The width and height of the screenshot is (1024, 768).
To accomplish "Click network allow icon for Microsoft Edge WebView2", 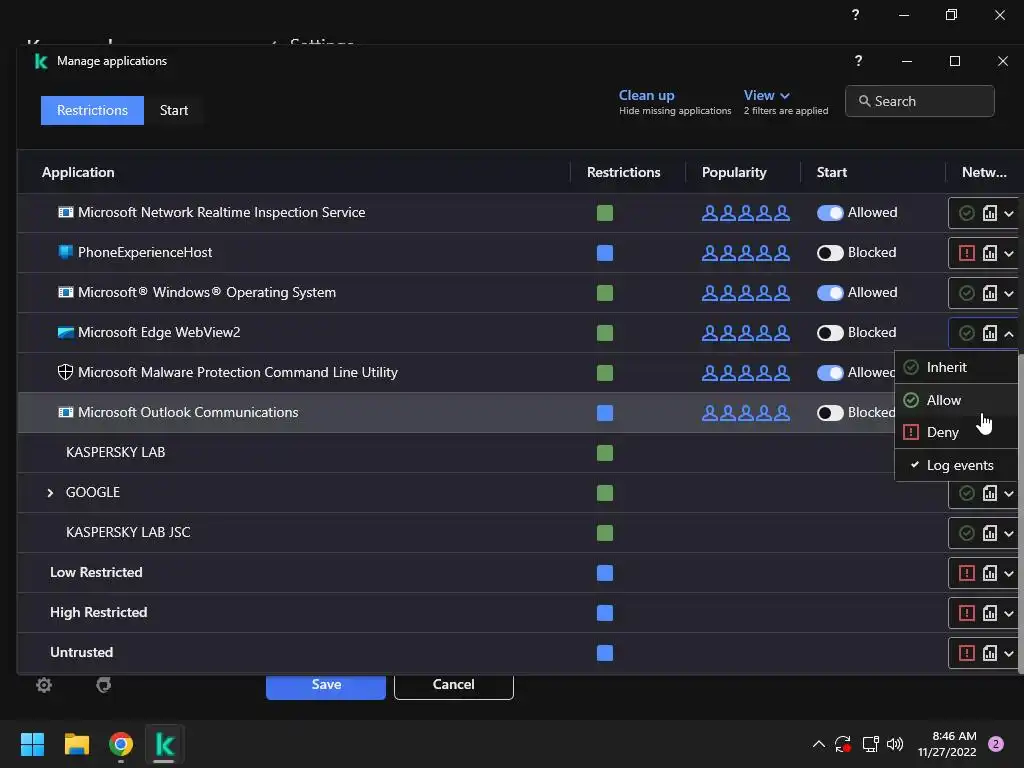I will point(967,333).
